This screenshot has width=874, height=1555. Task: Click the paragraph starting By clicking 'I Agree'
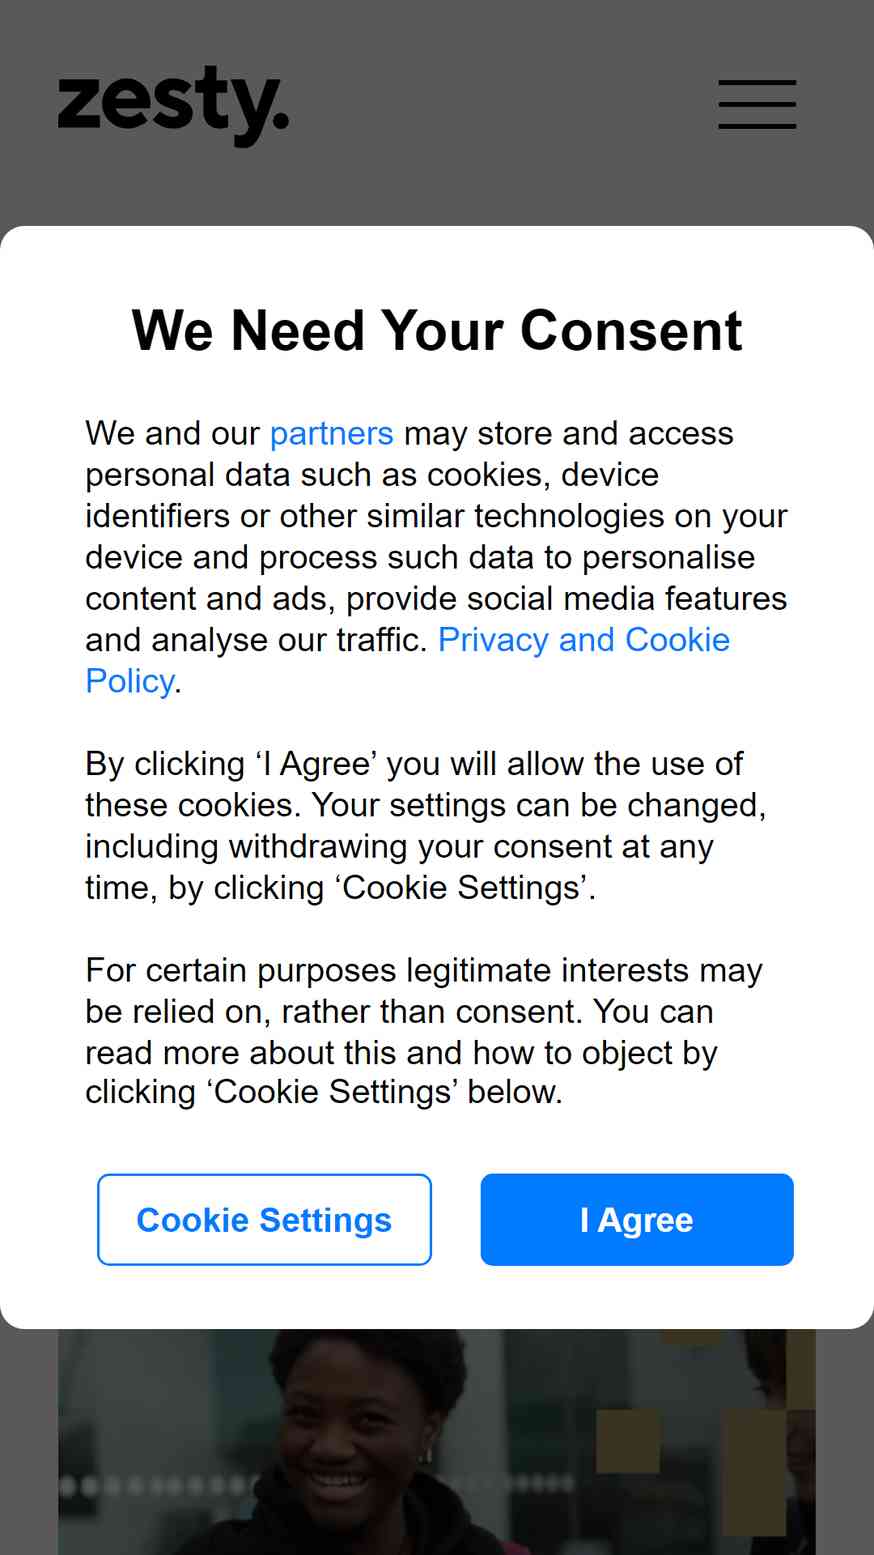[426, 825]
